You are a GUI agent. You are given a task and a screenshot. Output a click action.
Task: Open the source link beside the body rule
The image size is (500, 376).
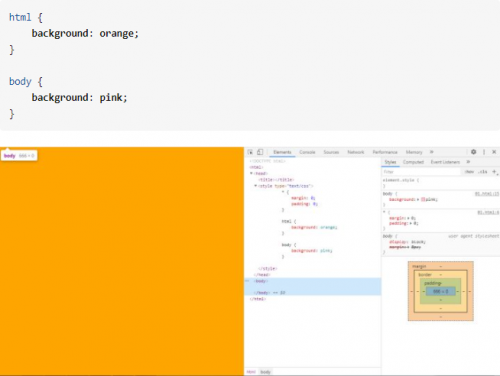click(487, 194)
